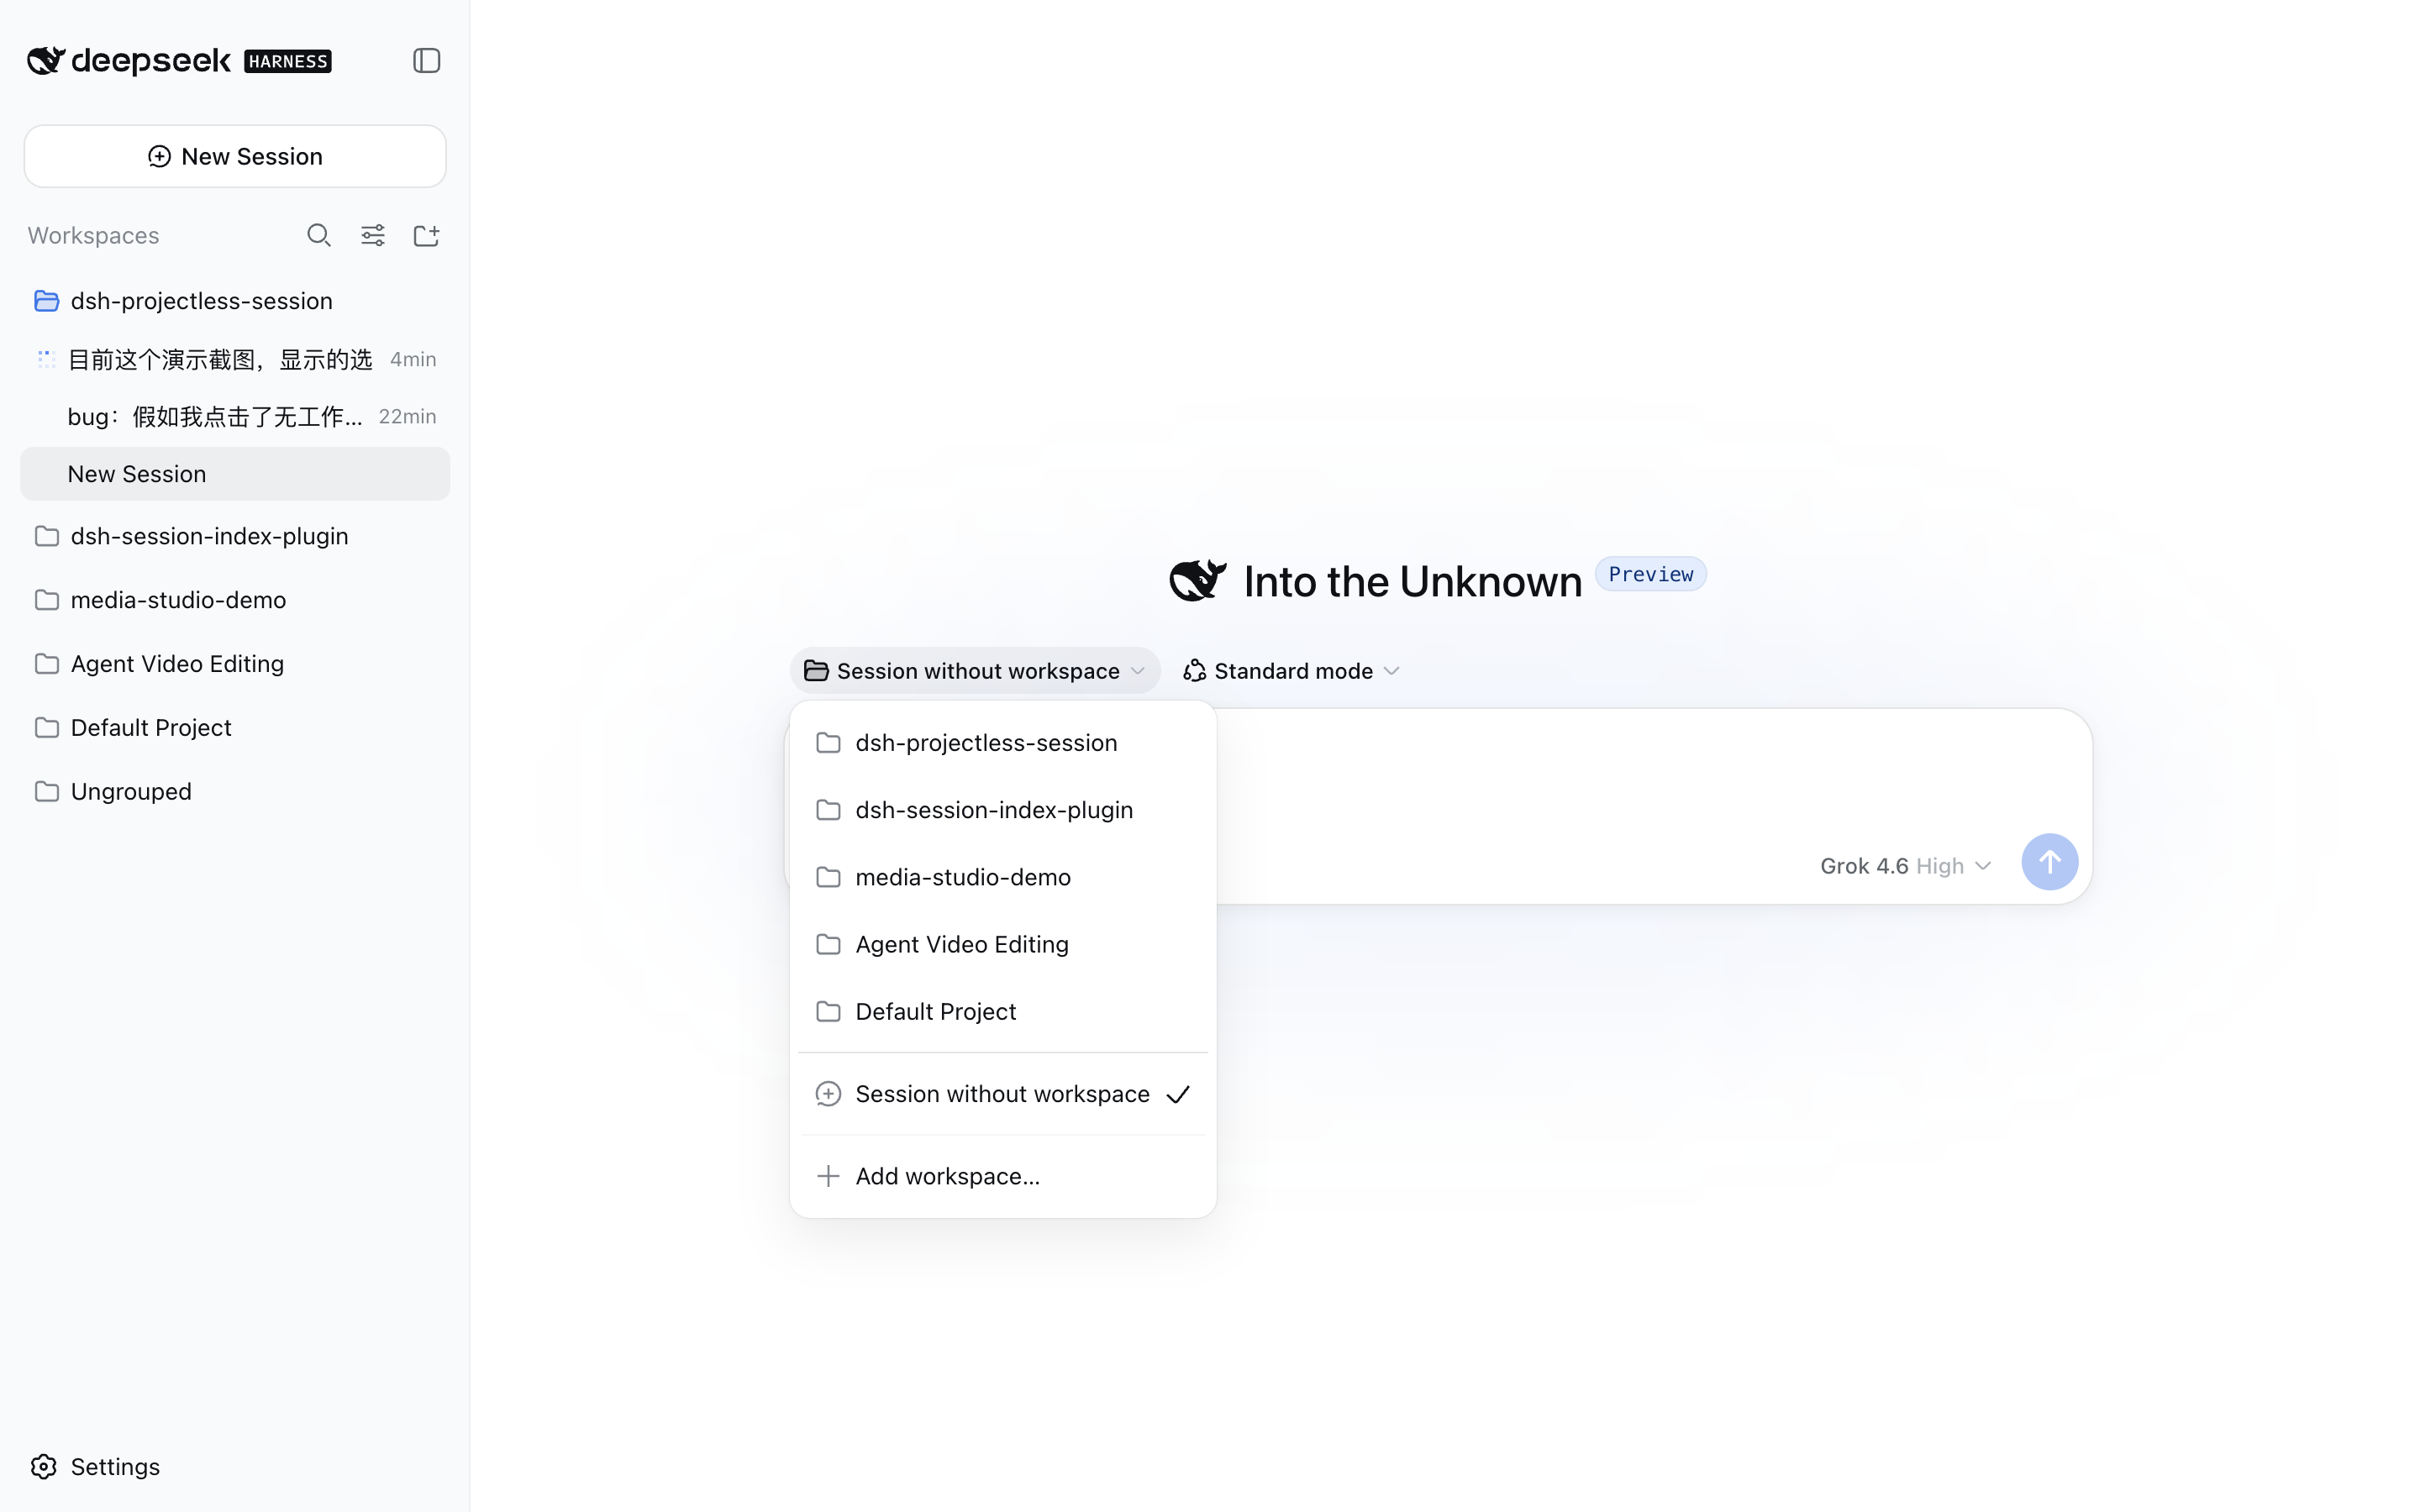This screenshot has width=2420, height=1512.
Task: Click the plus icon next to Add workspace
Action: click(x=828, y=1176)
